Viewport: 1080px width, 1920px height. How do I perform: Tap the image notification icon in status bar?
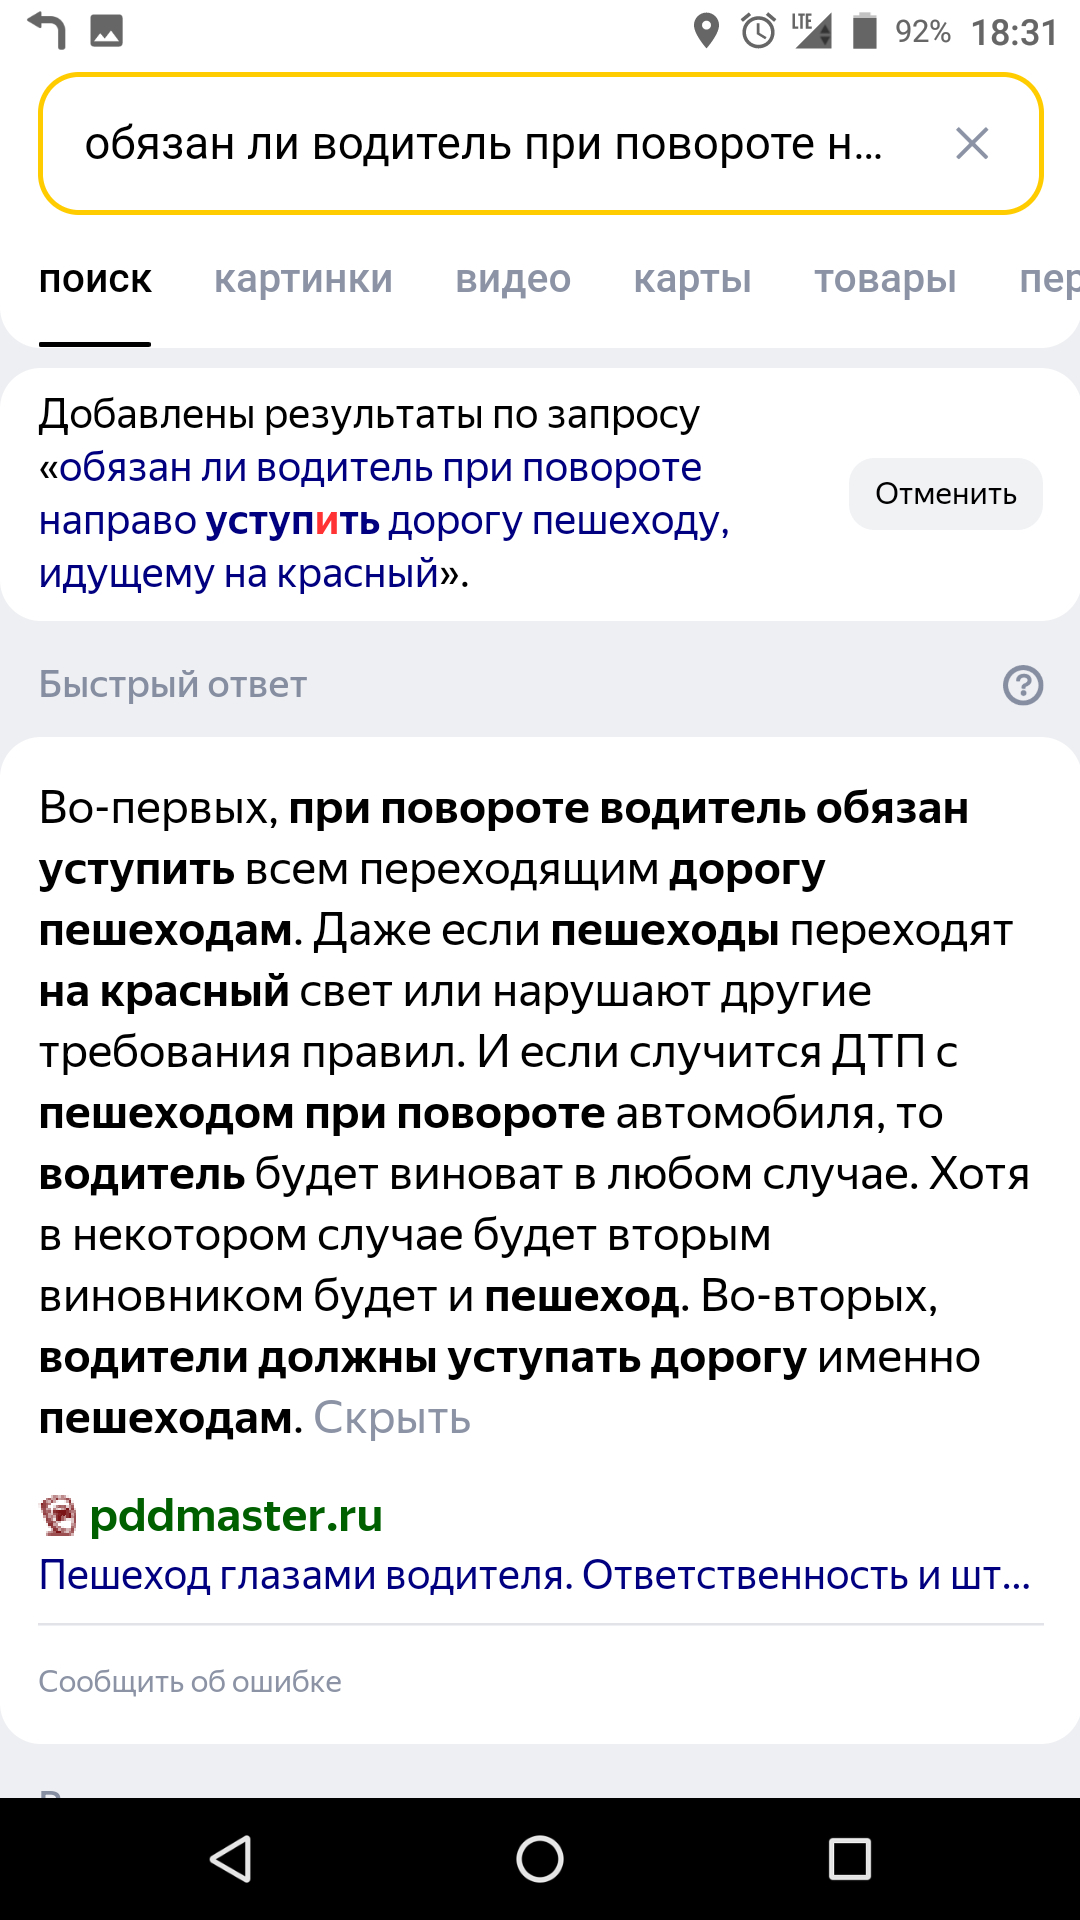click(x=107, y=31)
